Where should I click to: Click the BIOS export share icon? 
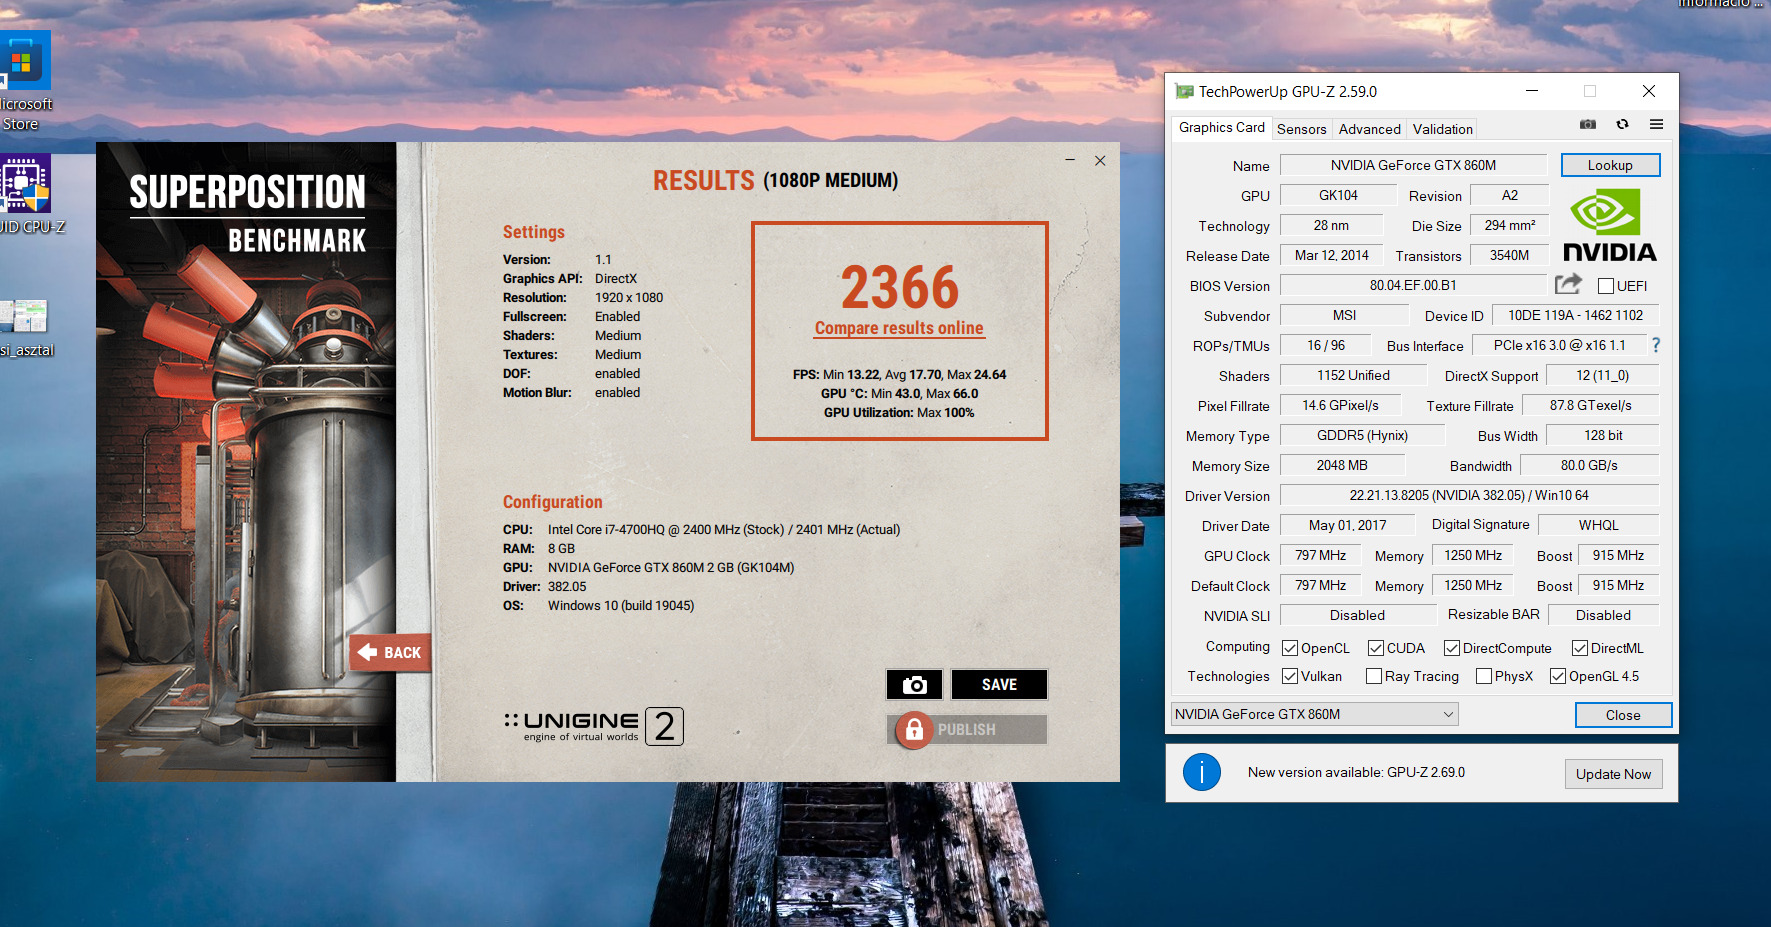[1568, 284]
